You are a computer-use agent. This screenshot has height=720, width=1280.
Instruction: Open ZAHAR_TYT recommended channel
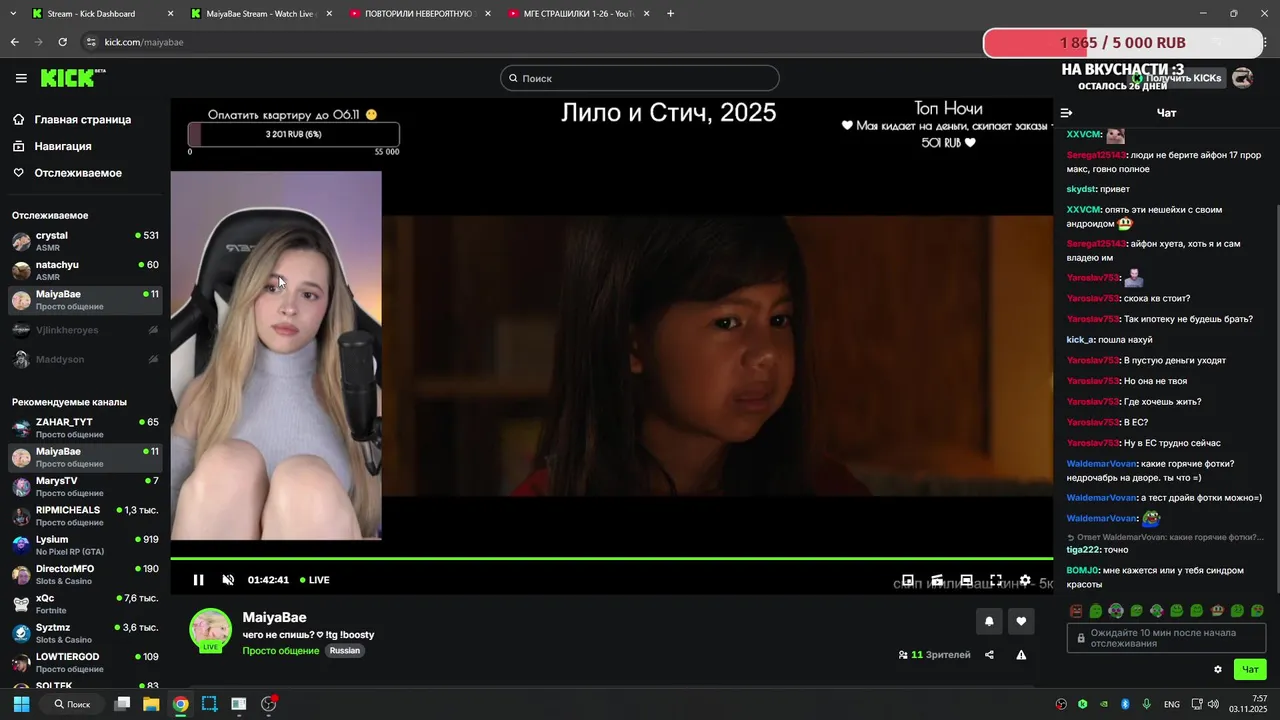click(x=85, y=428)
